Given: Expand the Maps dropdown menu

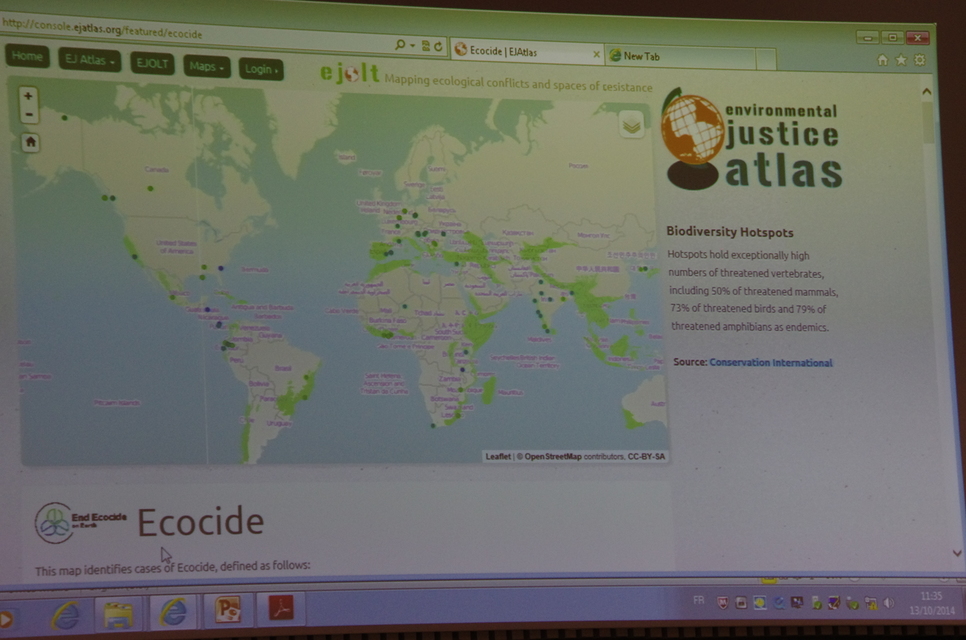Looking at the screenshot, I should pyautogui.click(x=206, y=66).
